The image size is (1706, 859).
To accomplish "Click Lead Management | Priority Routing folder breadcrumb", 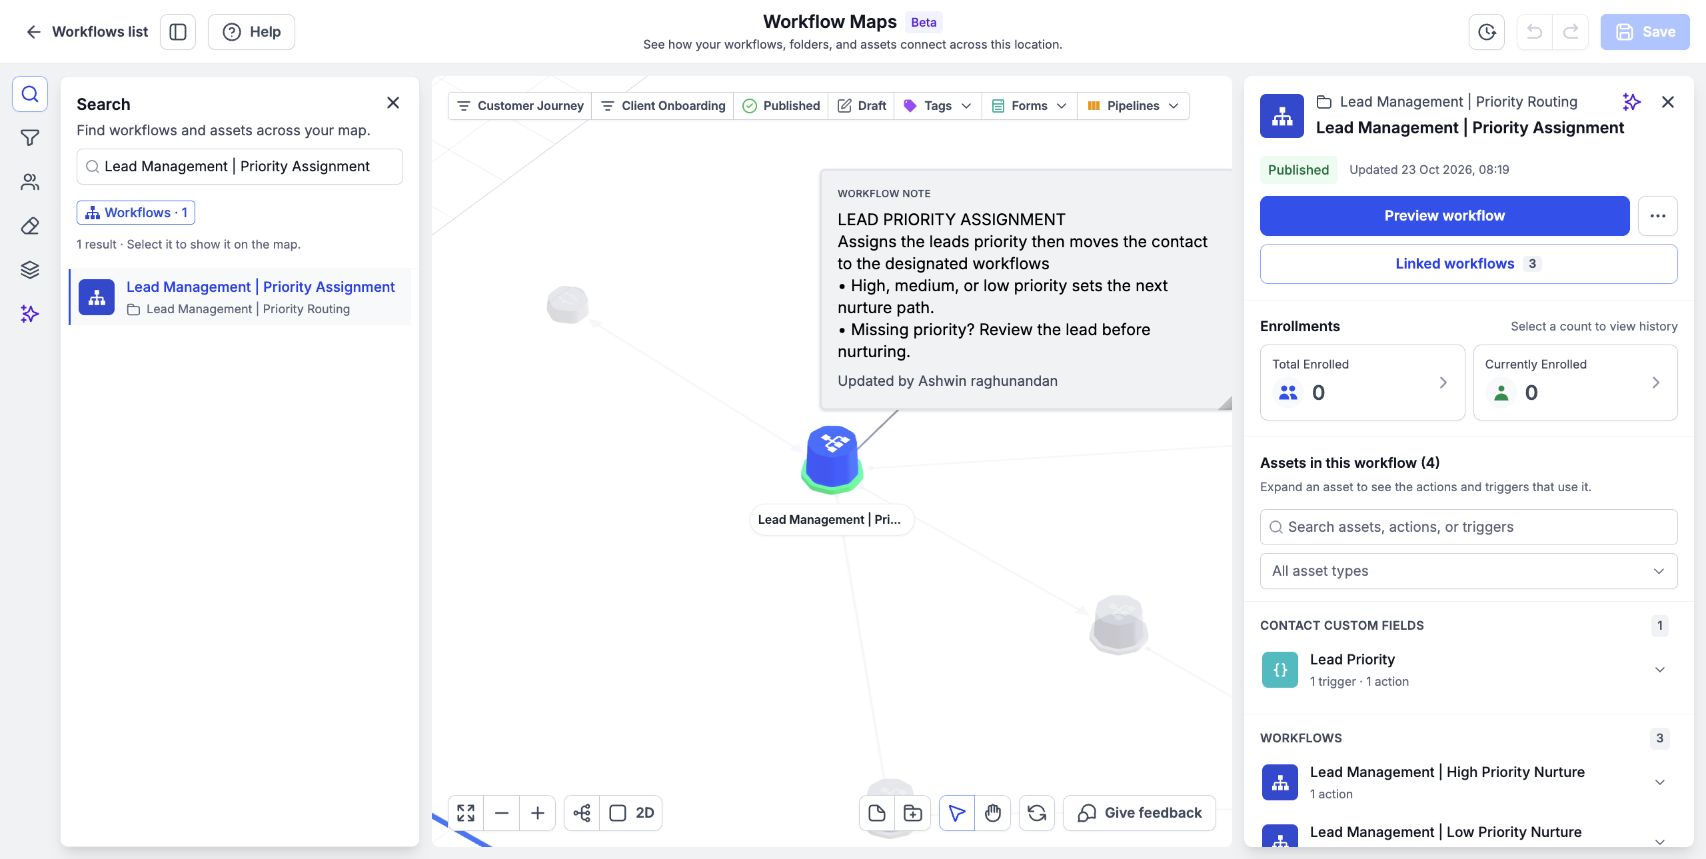I will [1447, 102].
